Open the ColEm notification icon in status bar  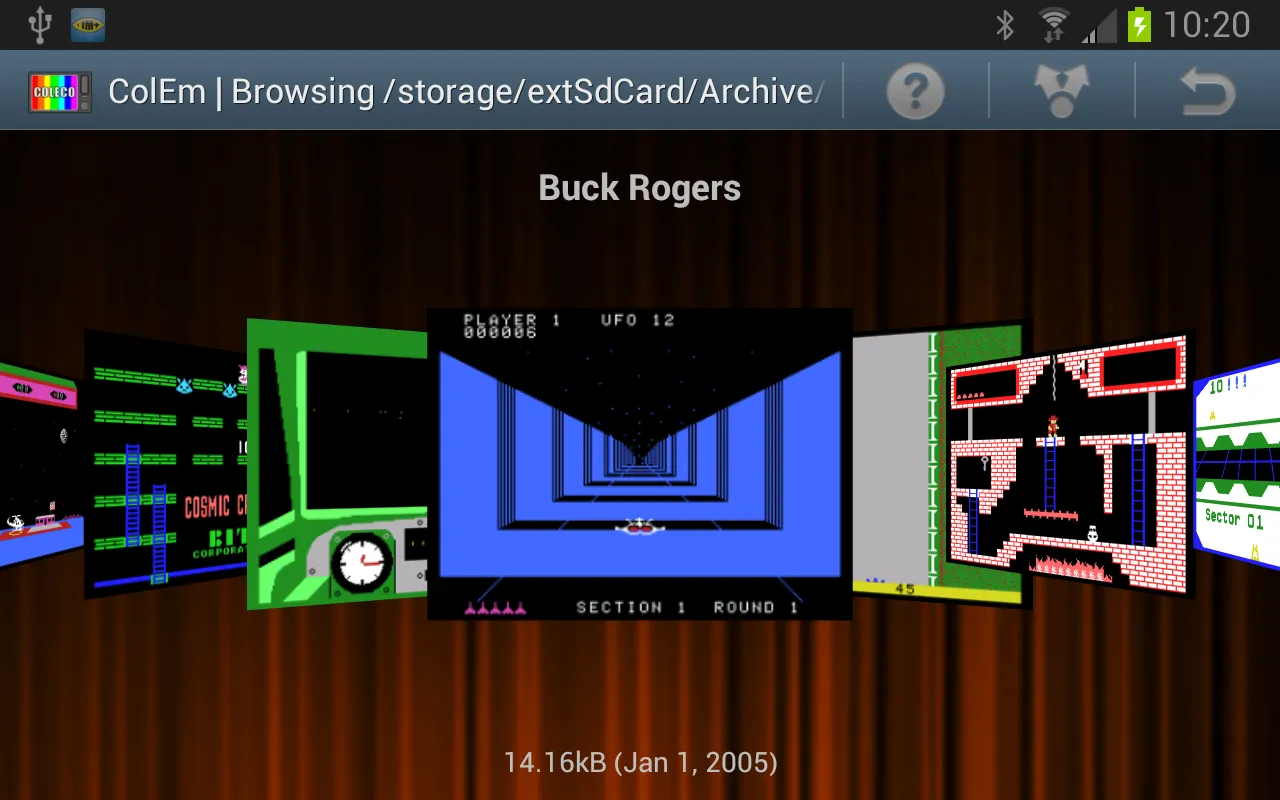pos(88,25)
